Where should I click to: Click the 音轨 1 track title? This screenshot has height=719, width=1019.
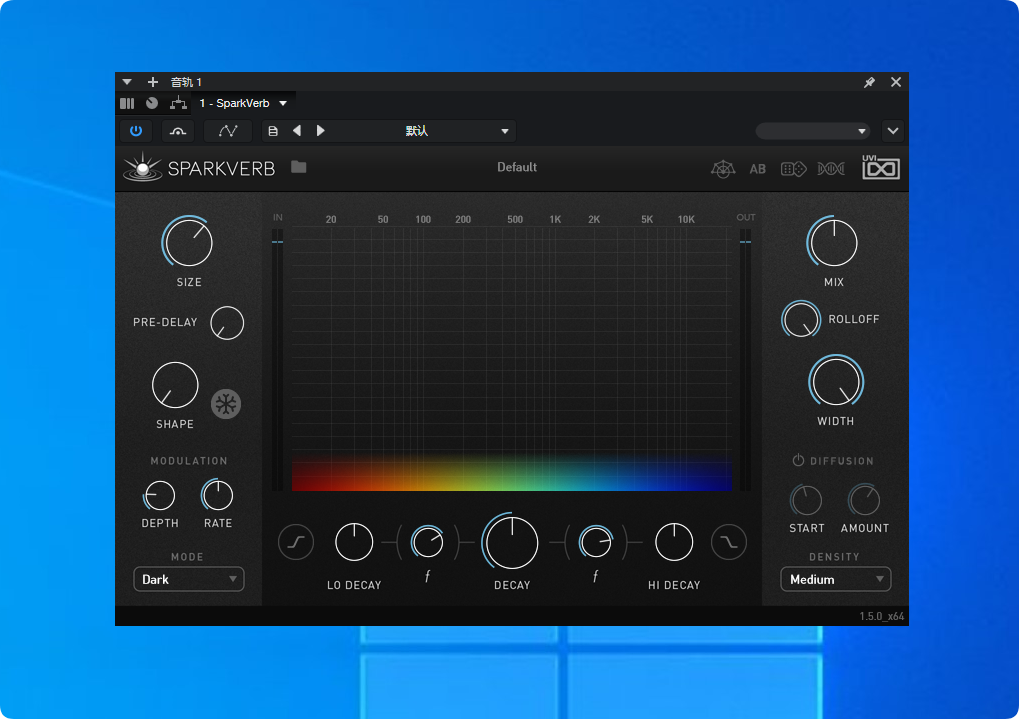[187, 82]
